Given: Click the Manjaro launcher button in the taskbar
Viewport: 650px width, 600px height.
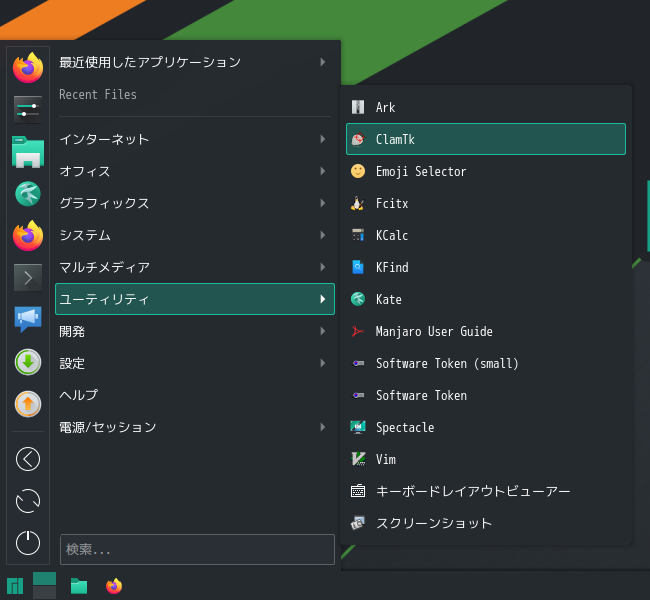Looking at the screenshot, I should 15,586.
